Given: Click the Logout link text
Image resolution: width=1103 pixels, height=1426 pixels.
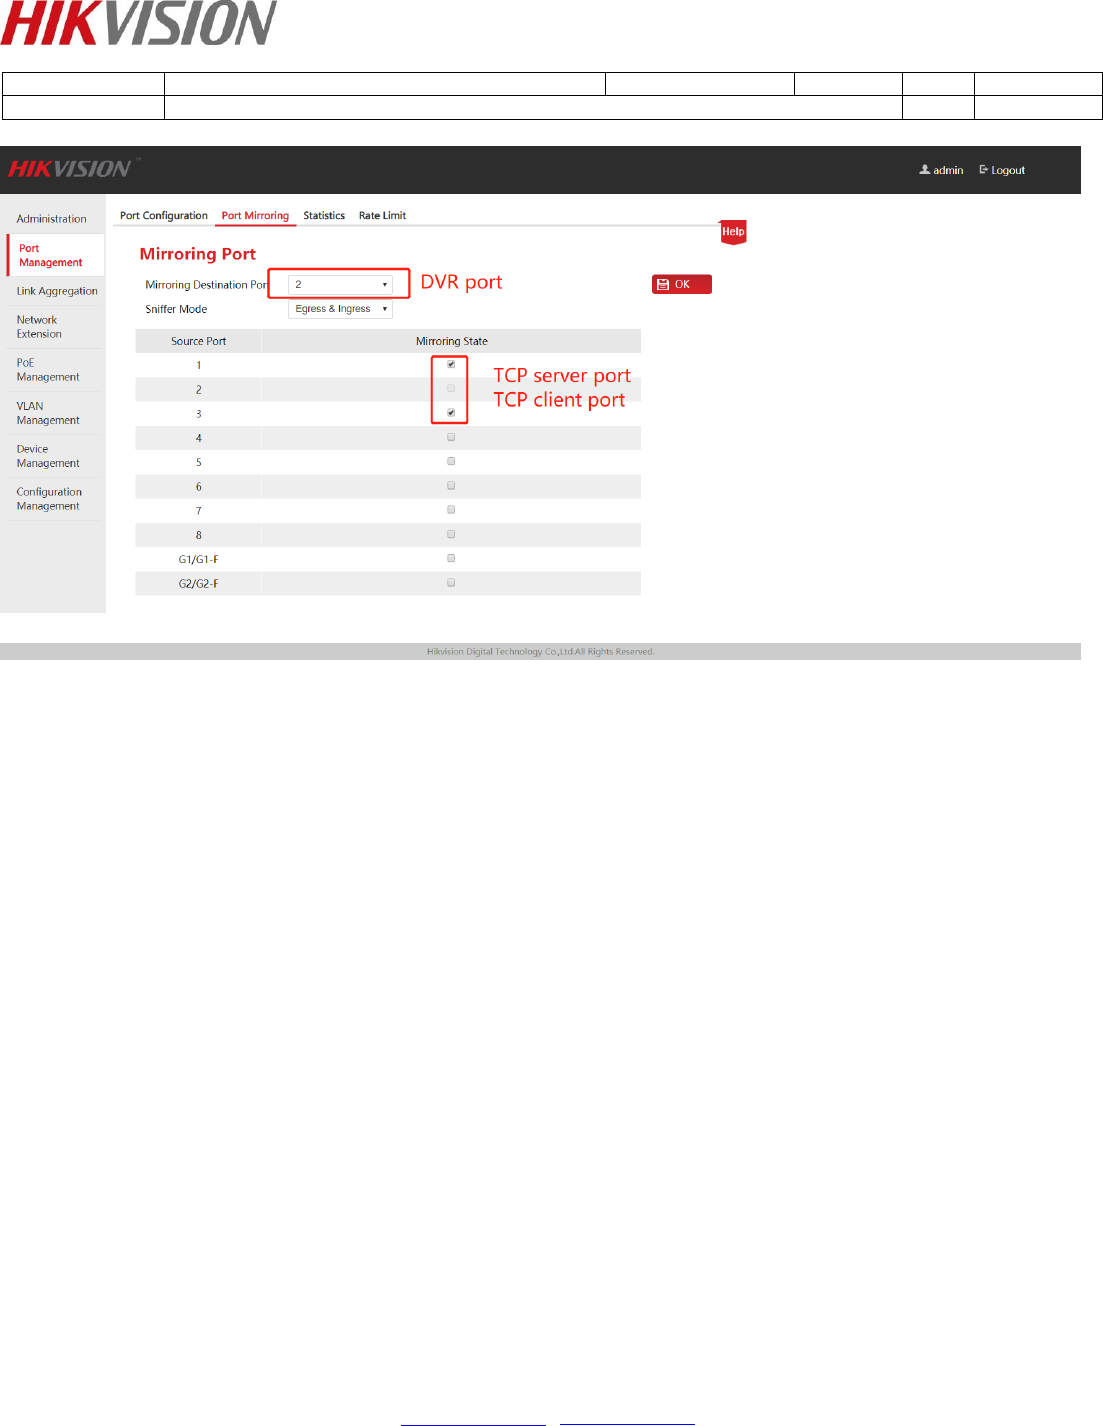Looking at the screenshot, I should tap(1008, 171).
